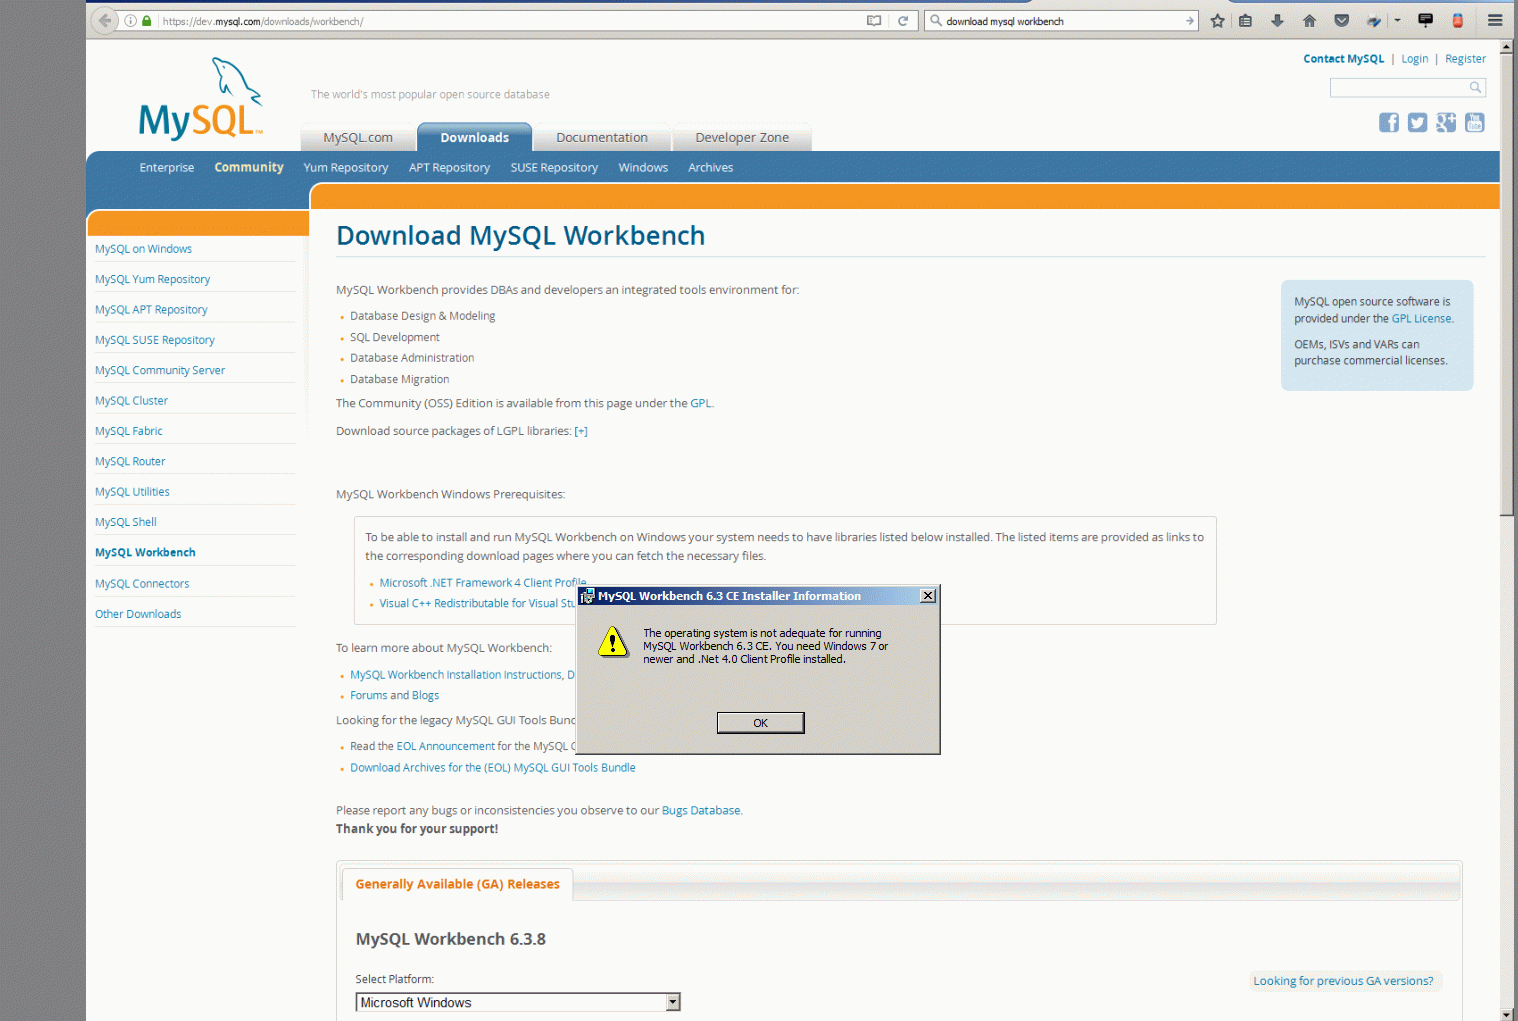Click the page scrollbar down arrow
The width and height of the screenshot is (1518, 1021).
tap(1507, 1014)
